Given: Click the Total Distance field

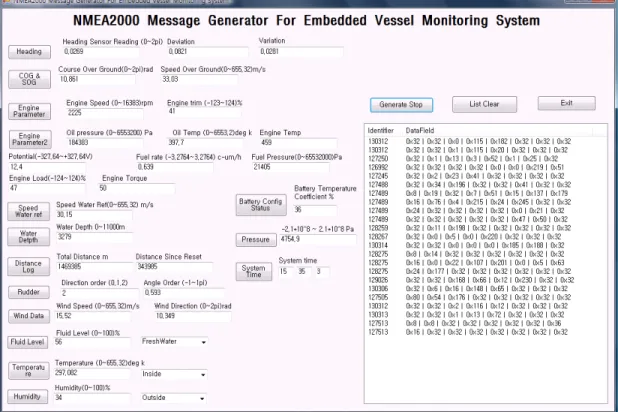Looking at the screenshot, I should click(x=94, y=267).
